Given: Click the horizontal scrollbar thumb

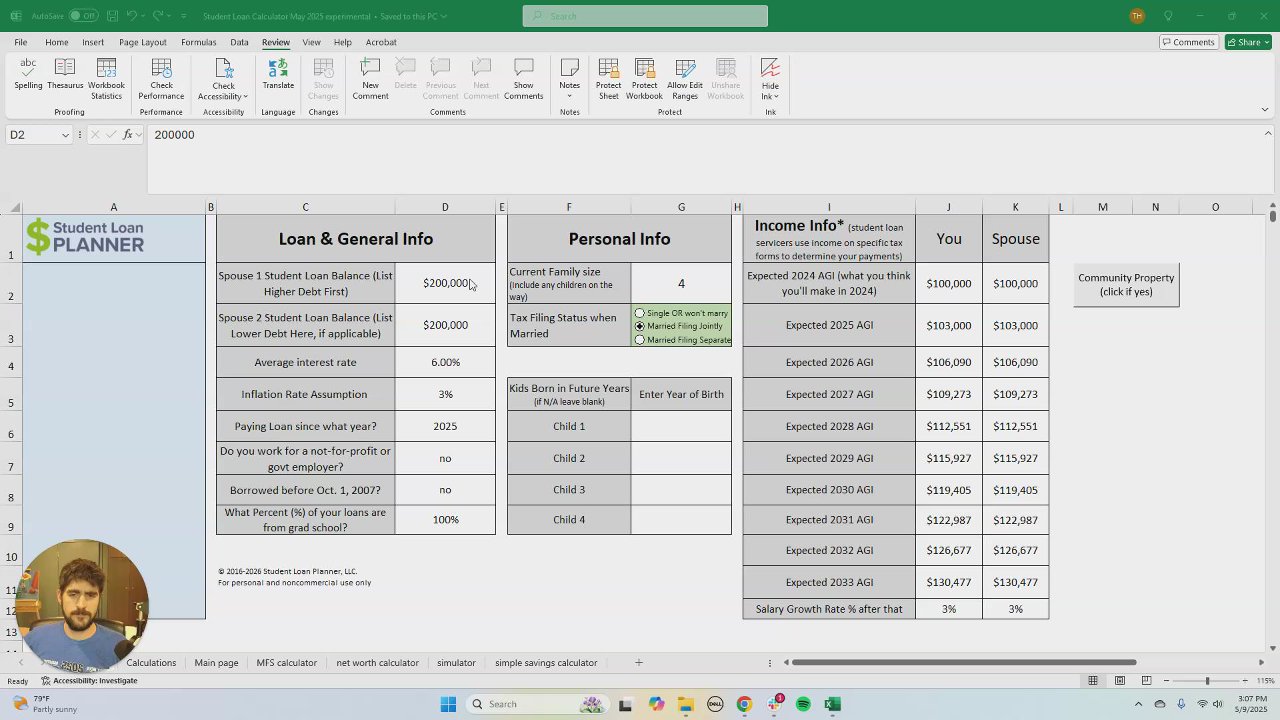Looking at the screenshot, I should (x=964, y=662).
